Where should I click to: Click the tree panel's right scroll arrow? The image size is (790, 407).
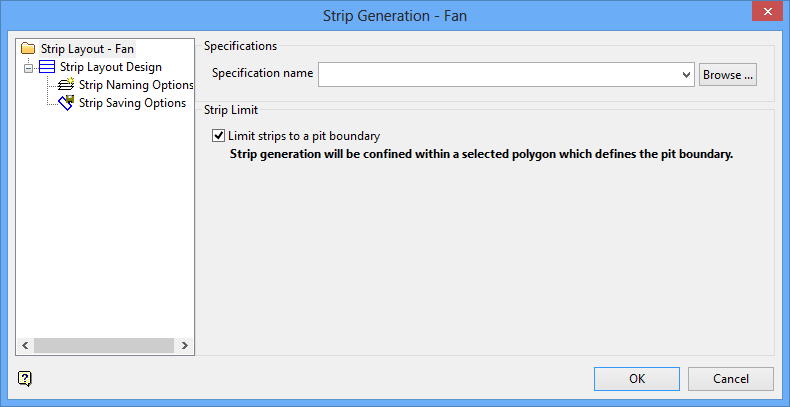[186, 345]
